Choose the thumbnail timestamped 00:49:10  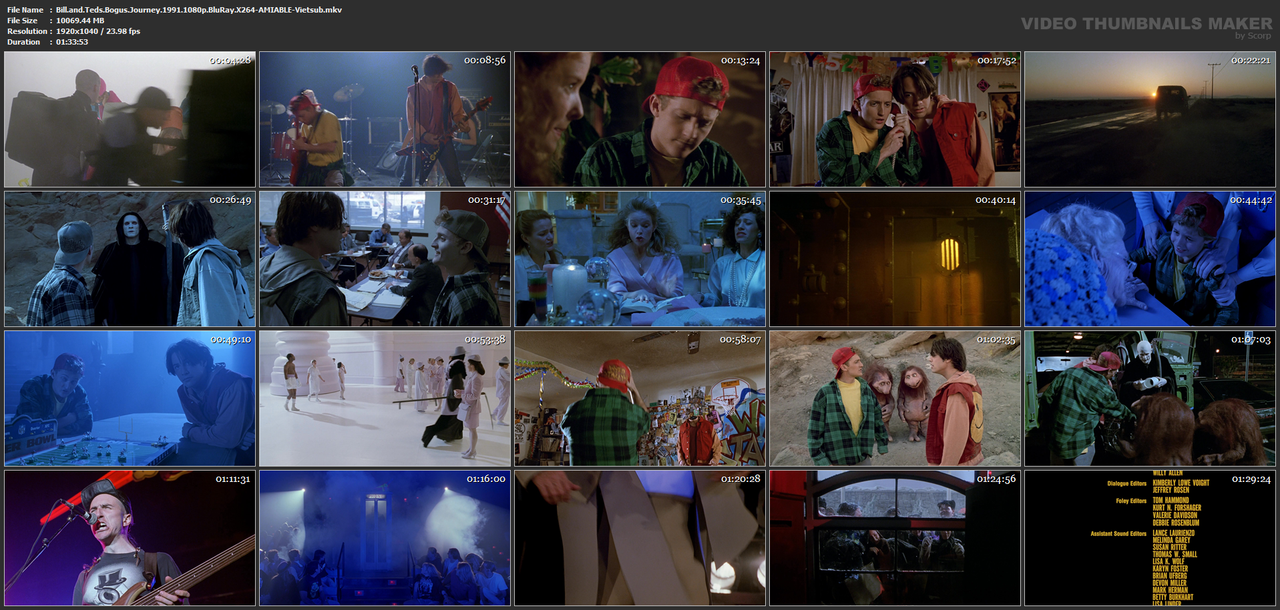129,398
